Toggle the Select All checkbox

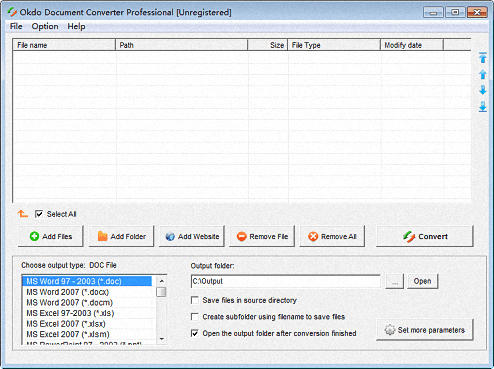point(39,214)
